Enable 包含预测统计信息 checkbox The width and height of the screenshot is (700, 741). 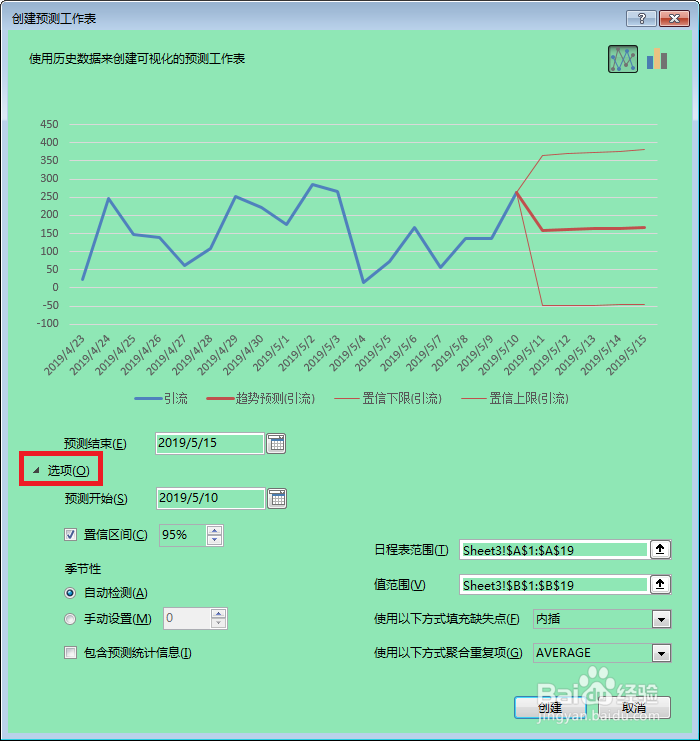(70, 653)
